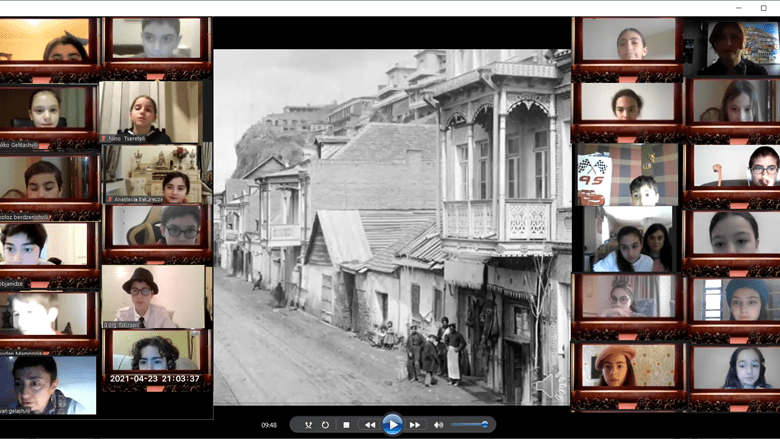Click the old street photograph in the center

[392, 227]
